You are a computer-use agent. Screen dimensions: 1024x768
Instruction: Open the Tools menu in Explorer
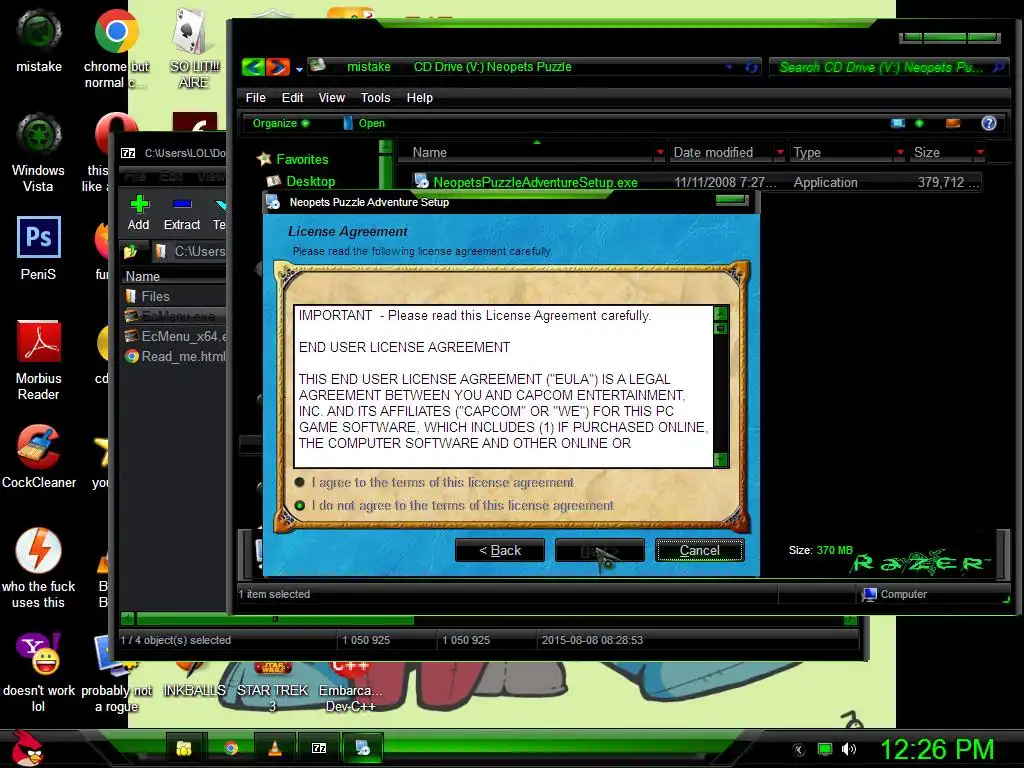375,98
